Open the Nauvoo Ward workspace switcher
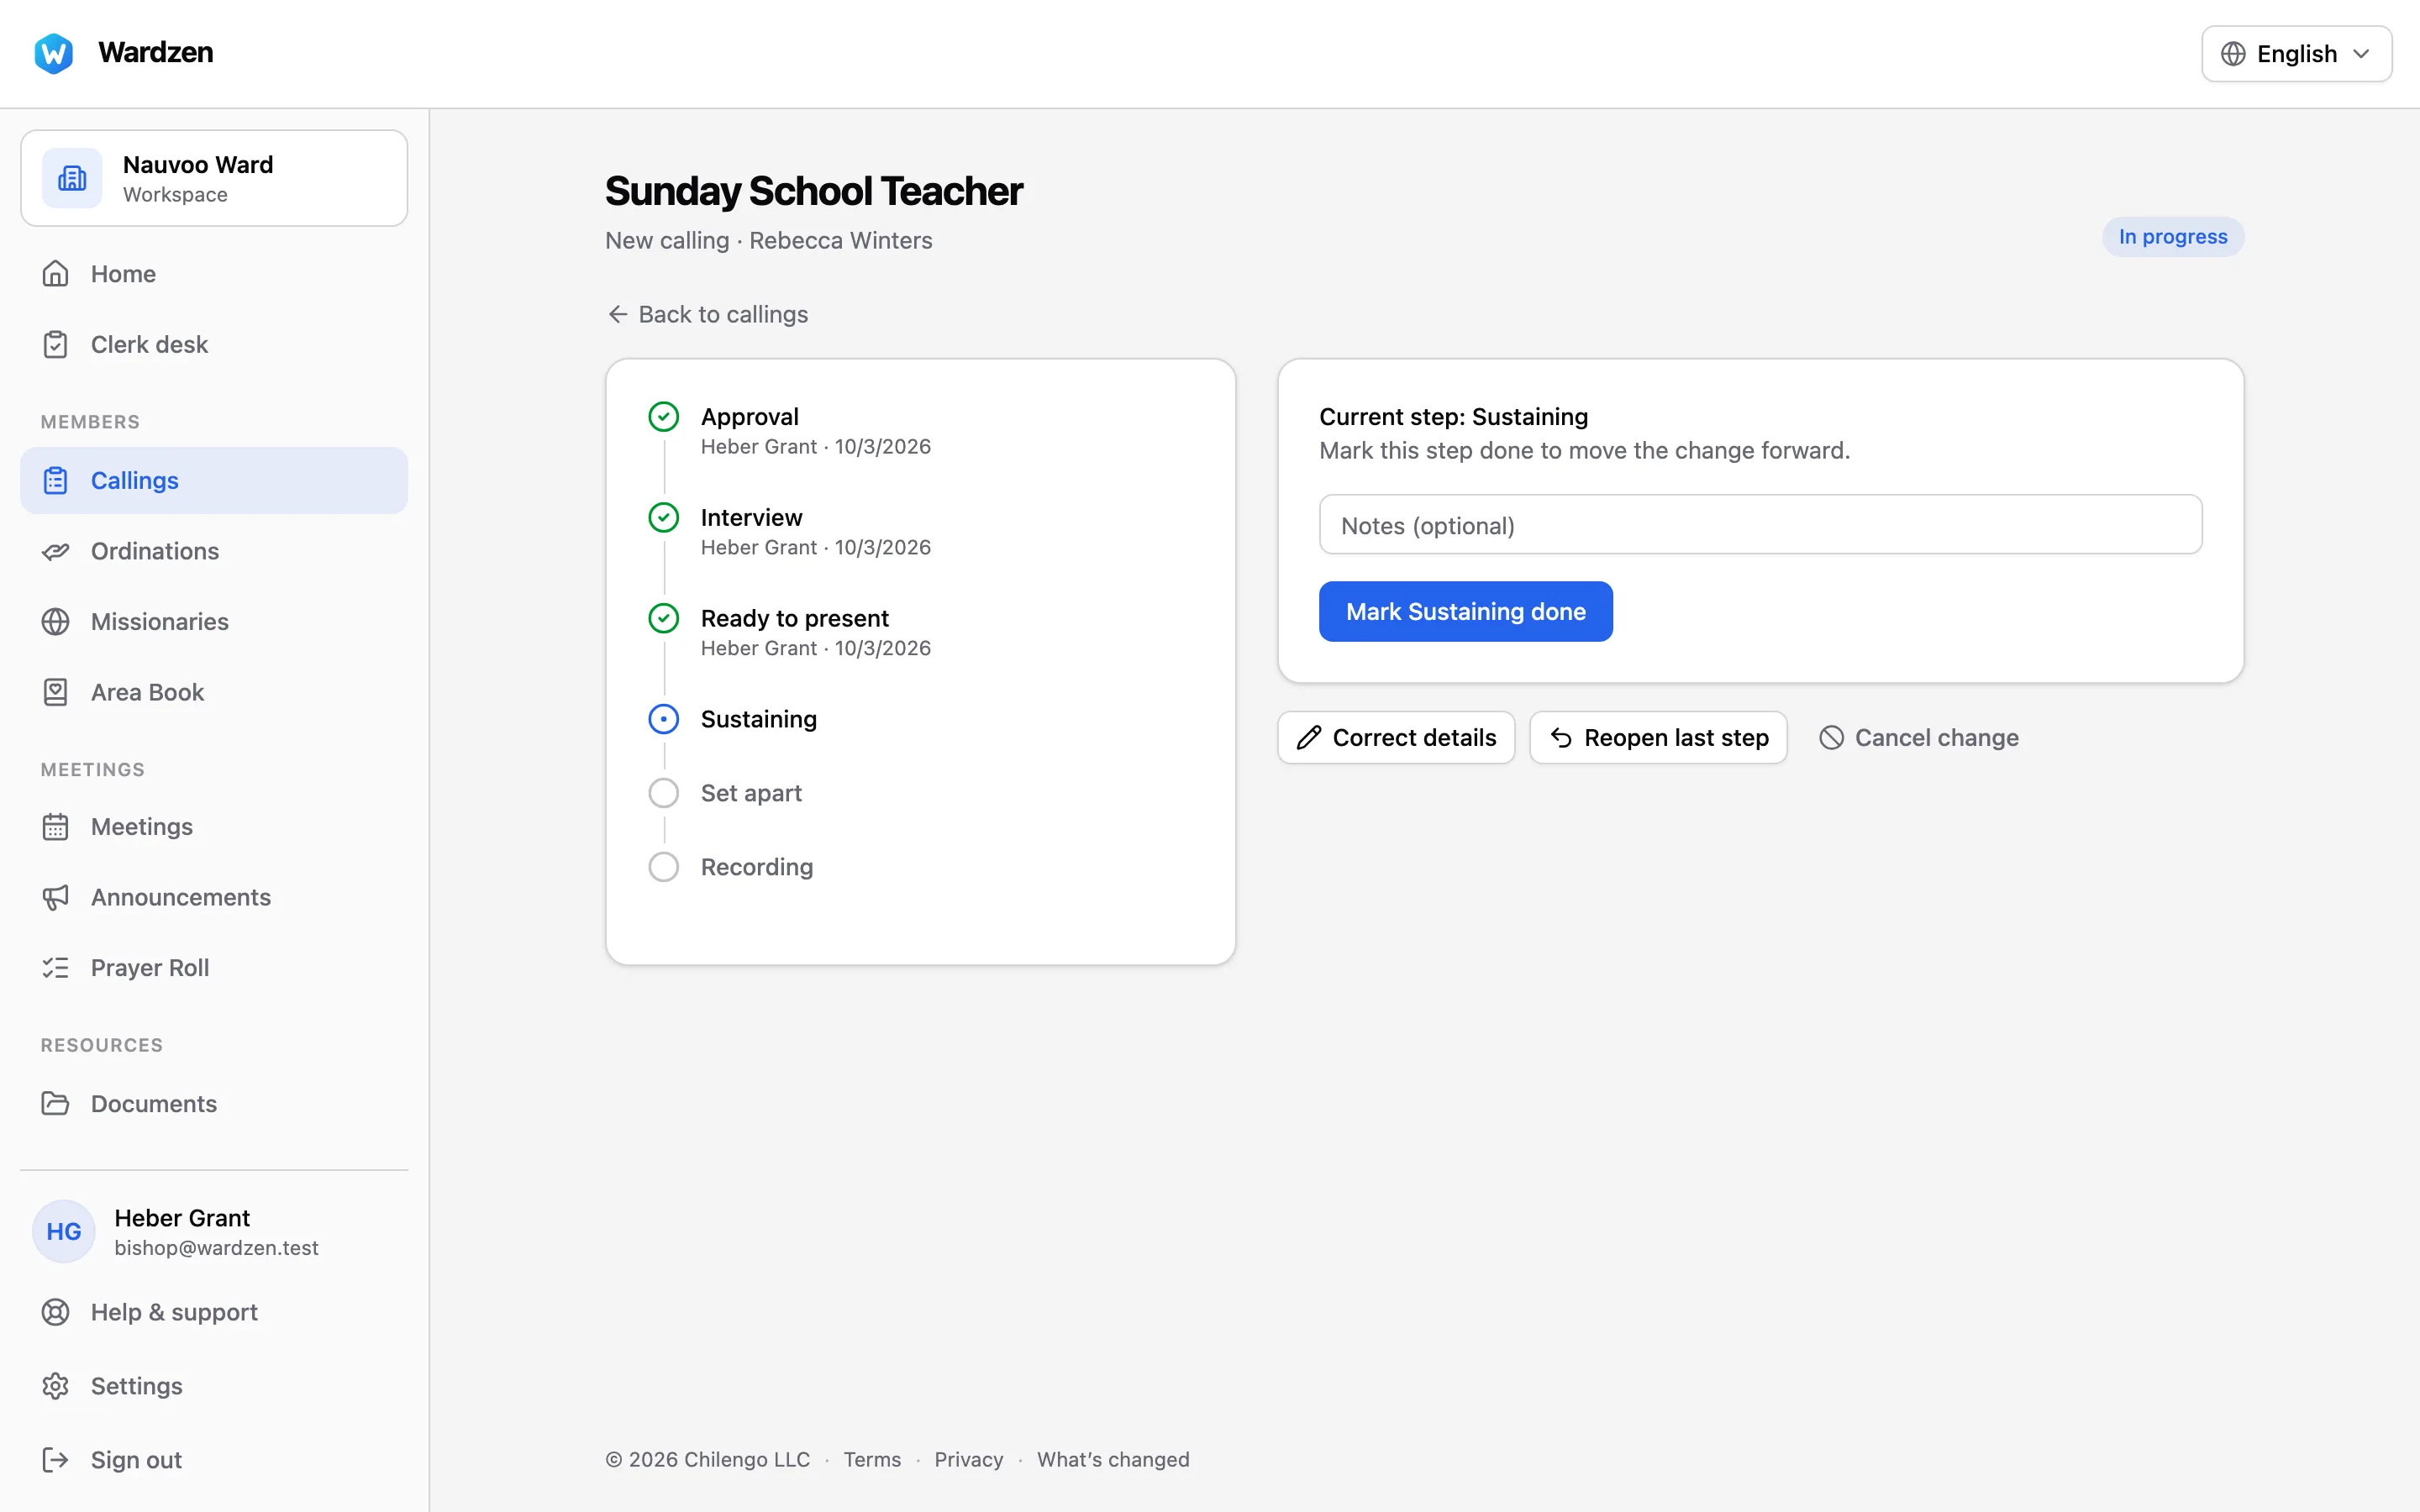Viewport: 2420px width, 1512px height. [x=214, y=178]
